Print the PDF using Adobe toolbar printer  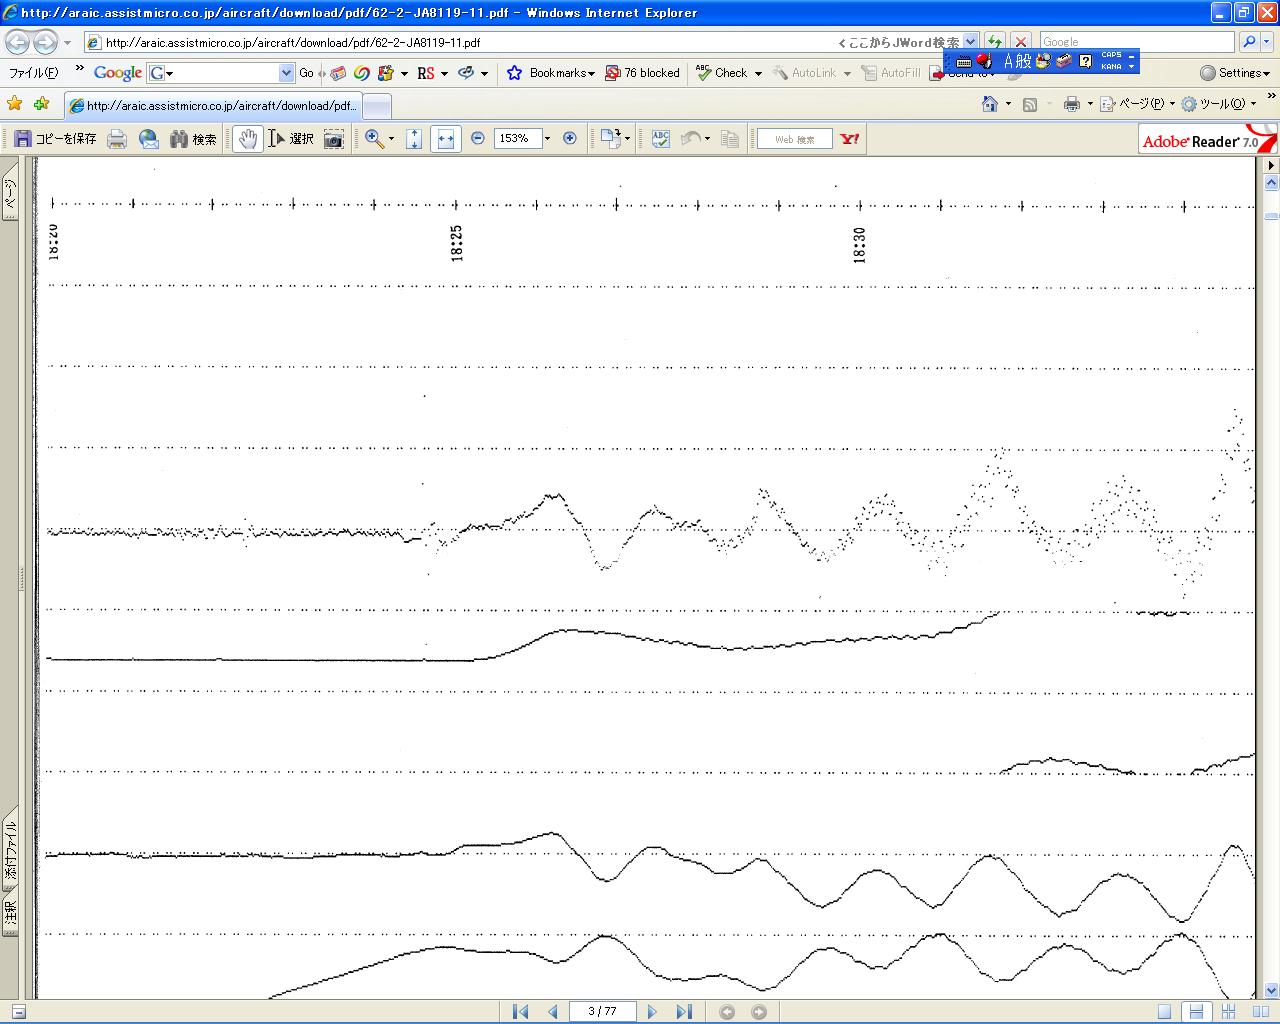pyautogui.click(x=117, y=139)
